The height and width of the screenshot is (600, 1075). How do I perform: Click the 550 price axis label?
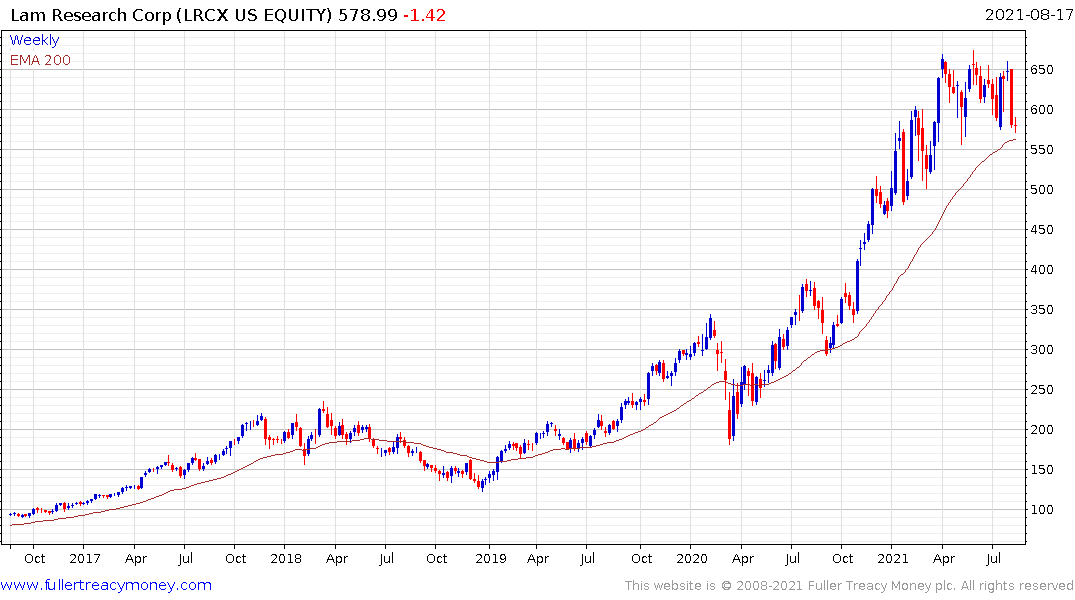[1041, 149]
